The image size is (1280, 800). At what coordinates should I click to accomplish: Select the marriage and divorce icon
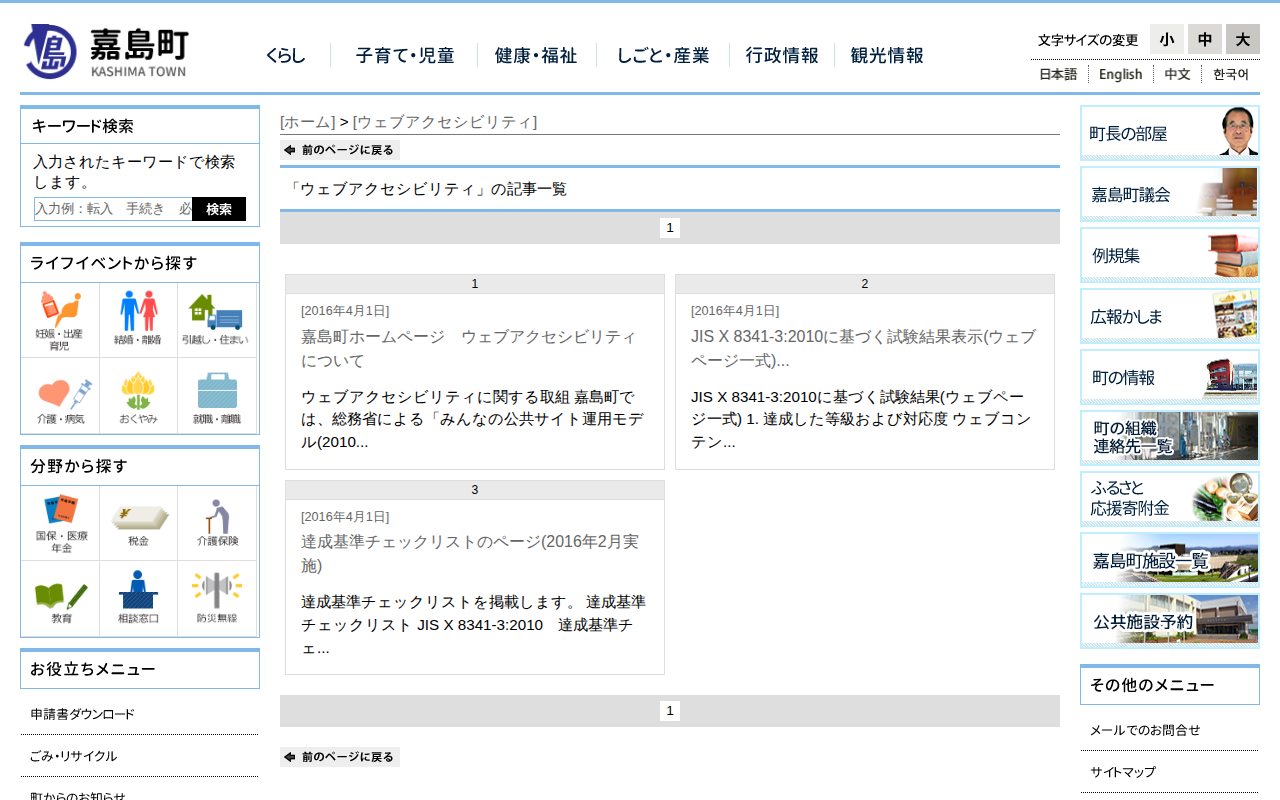(139, 320)
